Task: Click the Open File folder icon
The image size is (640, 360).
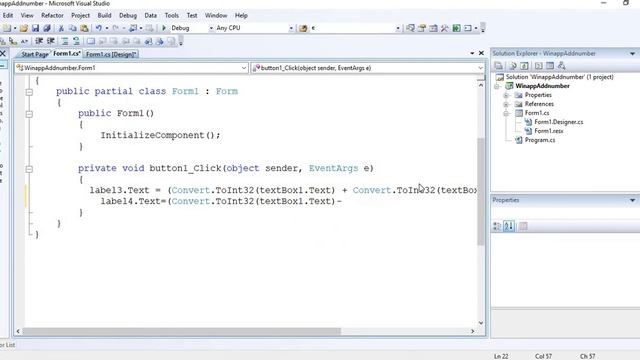Action: click(24, 28)
